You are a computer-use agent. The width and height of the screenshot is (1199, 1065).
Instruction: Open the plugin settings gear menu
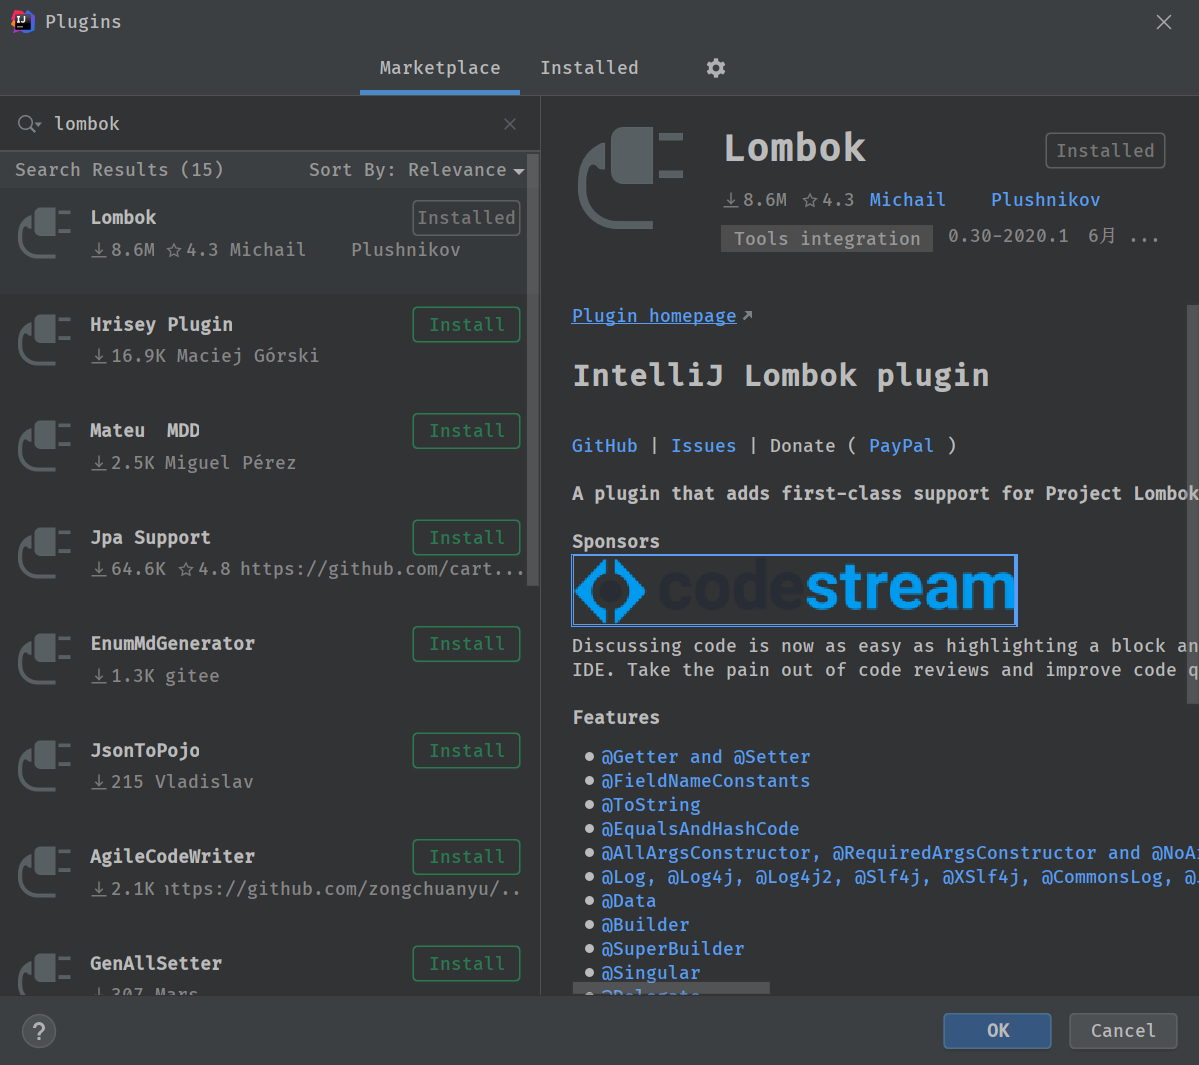(715, 68)
